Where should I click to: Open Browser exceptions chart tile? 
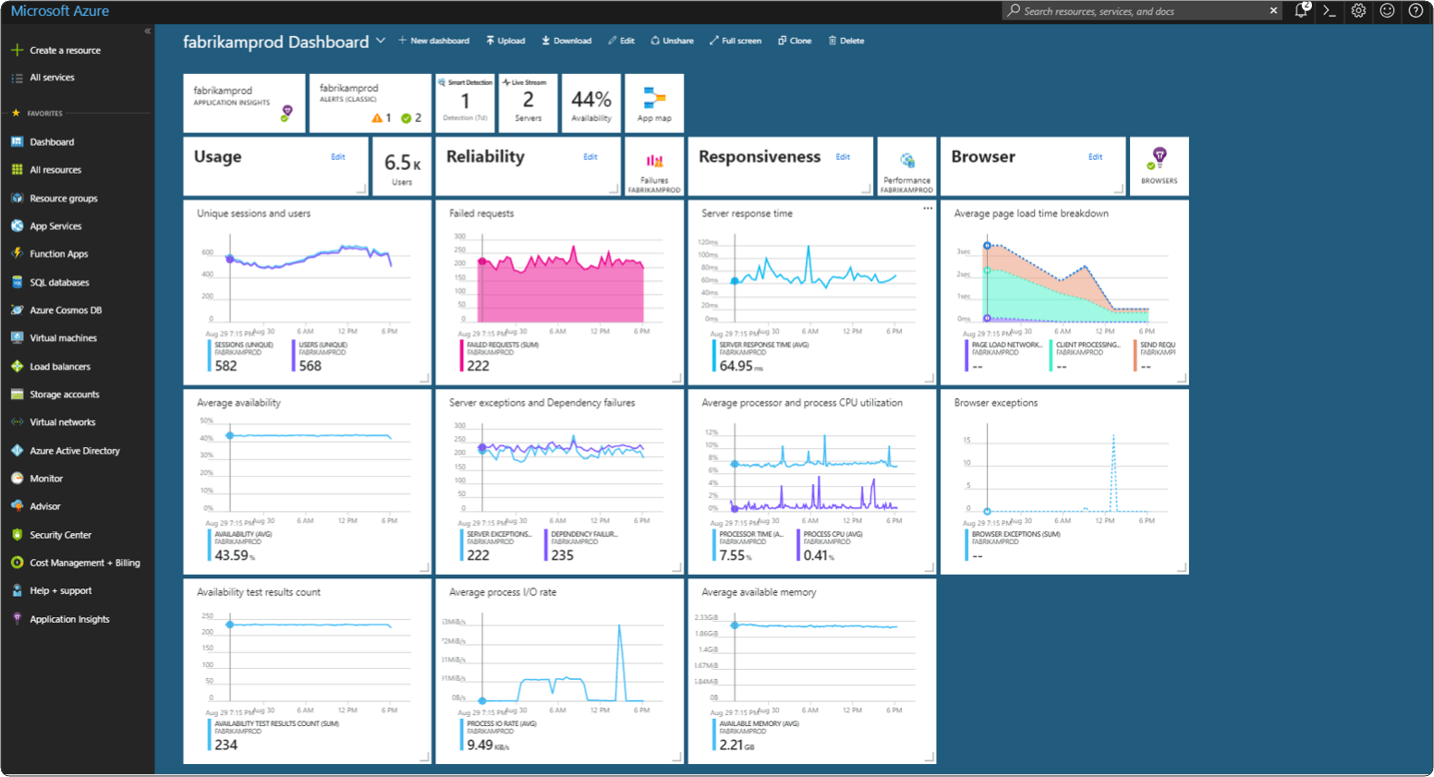tap(1064, 482)
